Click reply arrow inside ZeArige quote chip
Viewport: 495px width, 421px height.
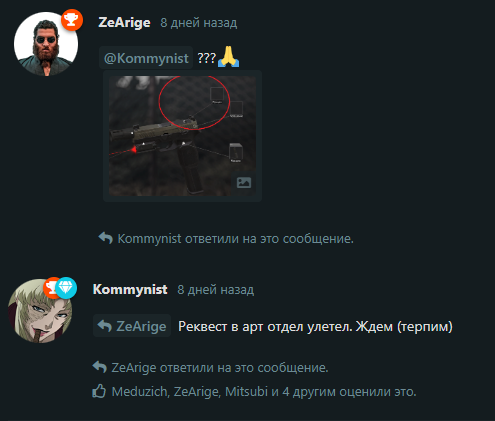click(105, 326)
